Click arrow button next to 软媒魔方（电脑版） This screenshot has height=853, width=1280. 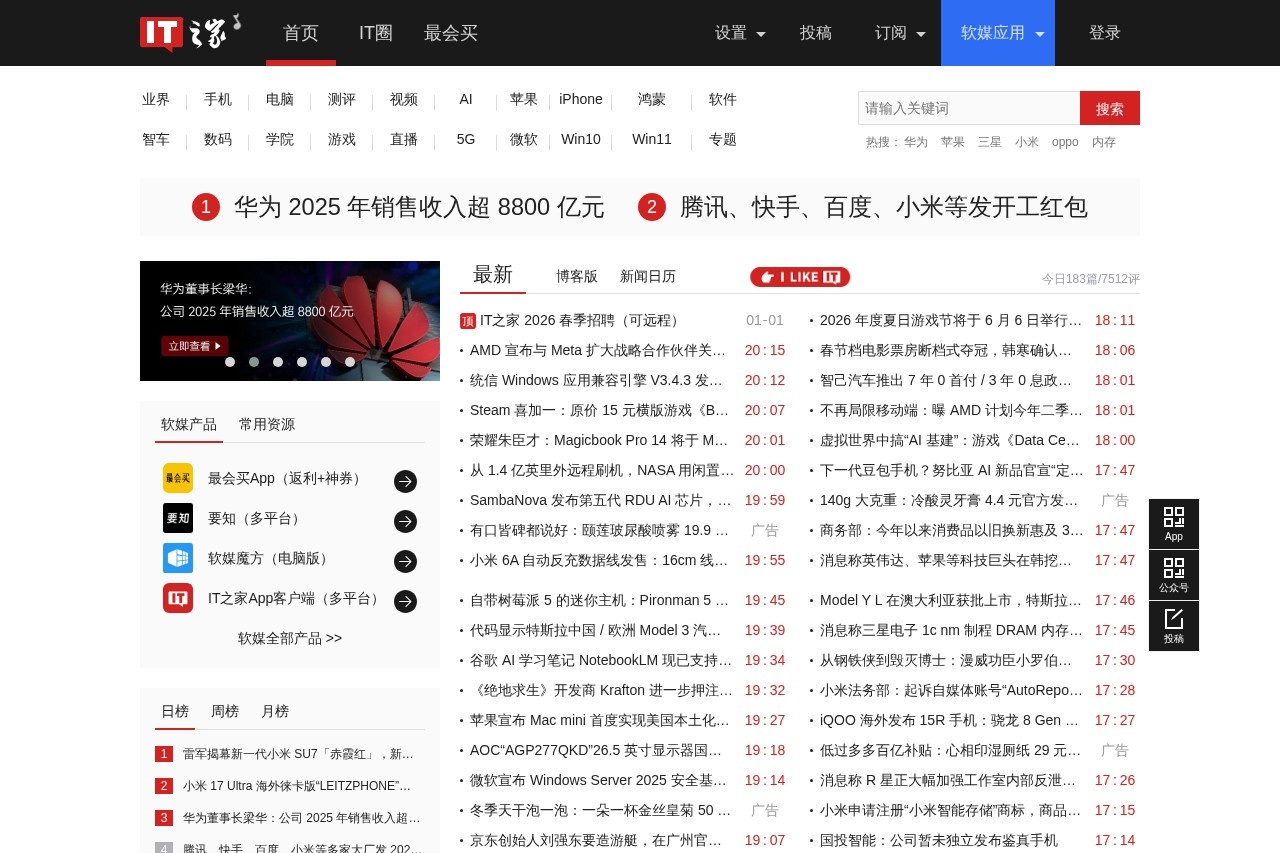(x=405, y=561)
